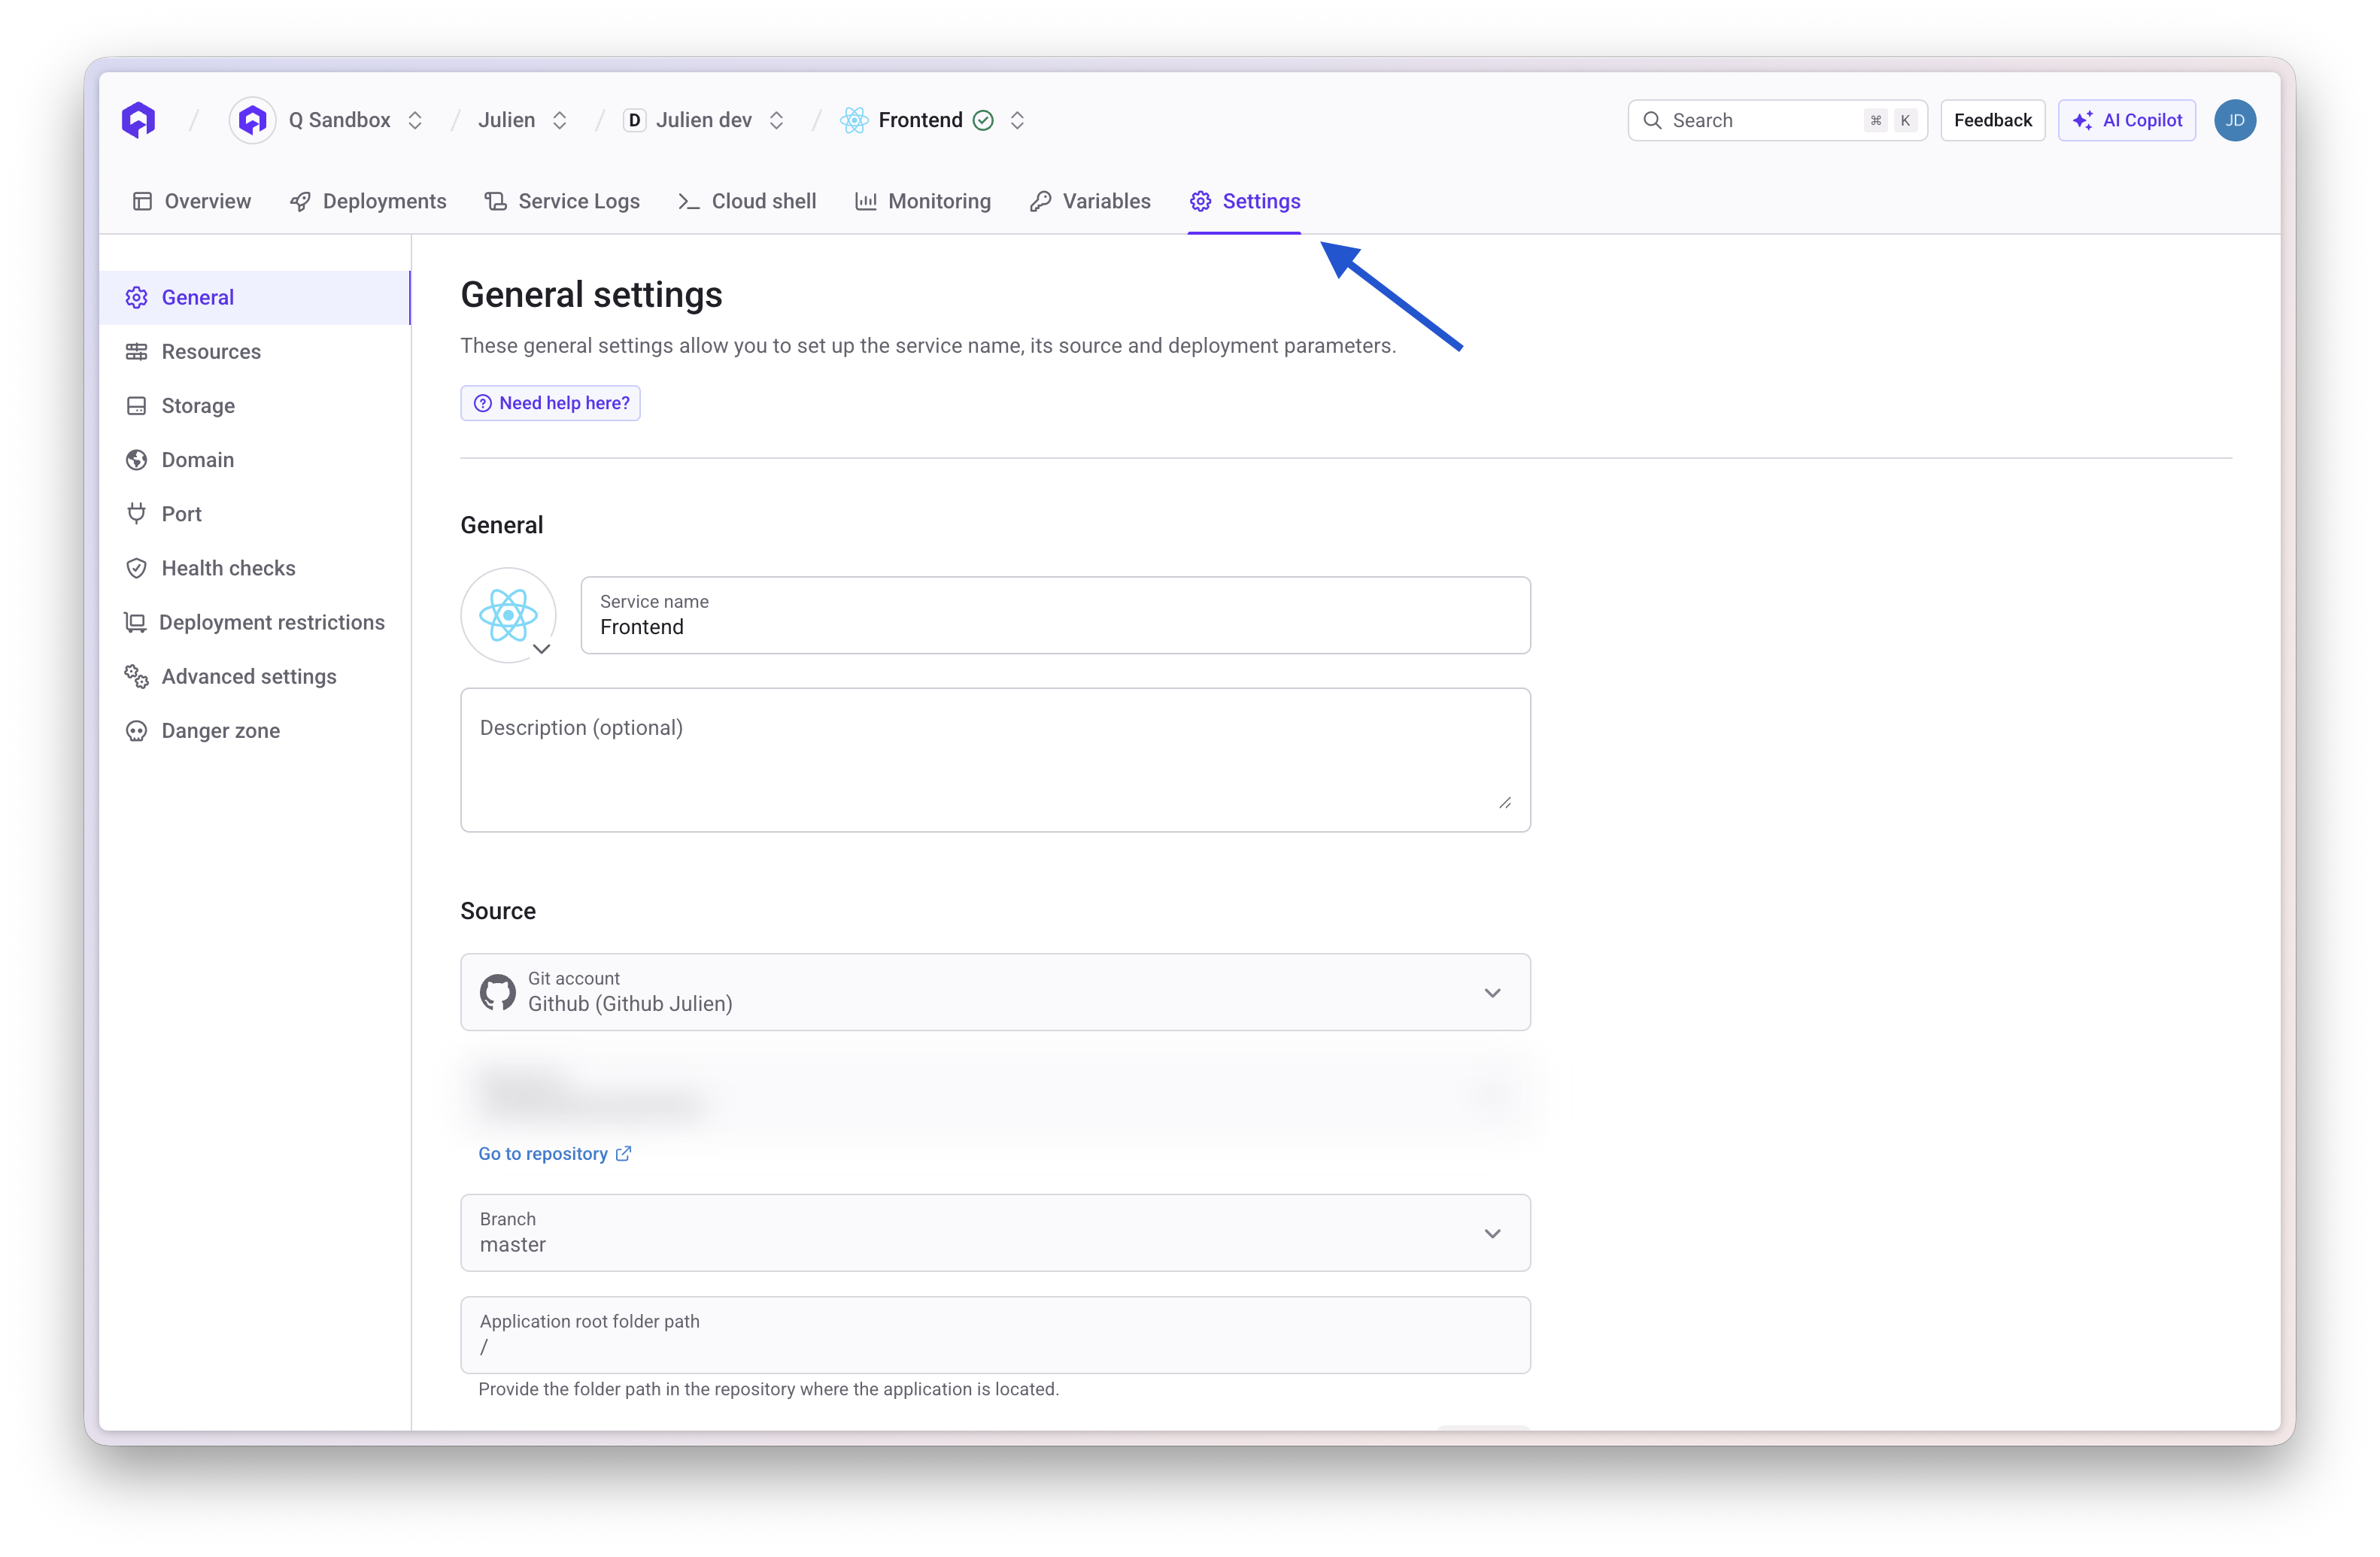The image size is (2380, 1557).
Task: Click the Need help here? button
Action: point(550,403)
